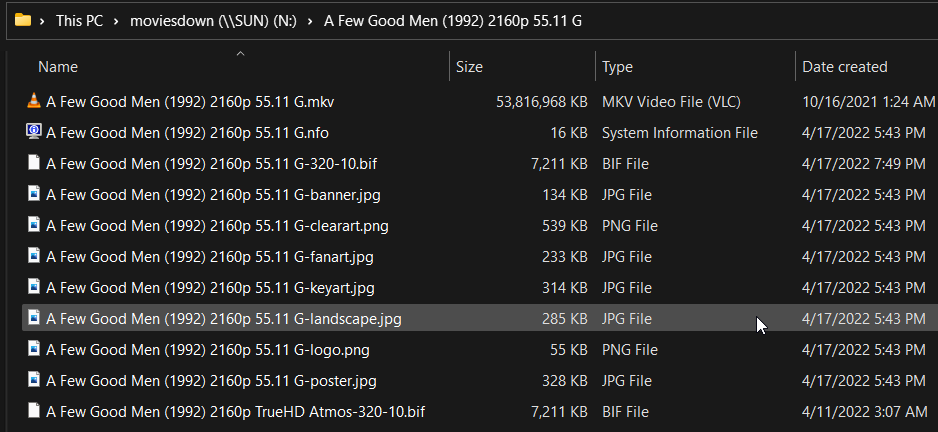The width and height of the screenshot is (938, 432).
Task: Click the blank file icon of TrueHD Atmos-320-10.bif
Action: [x=34, y=411]
